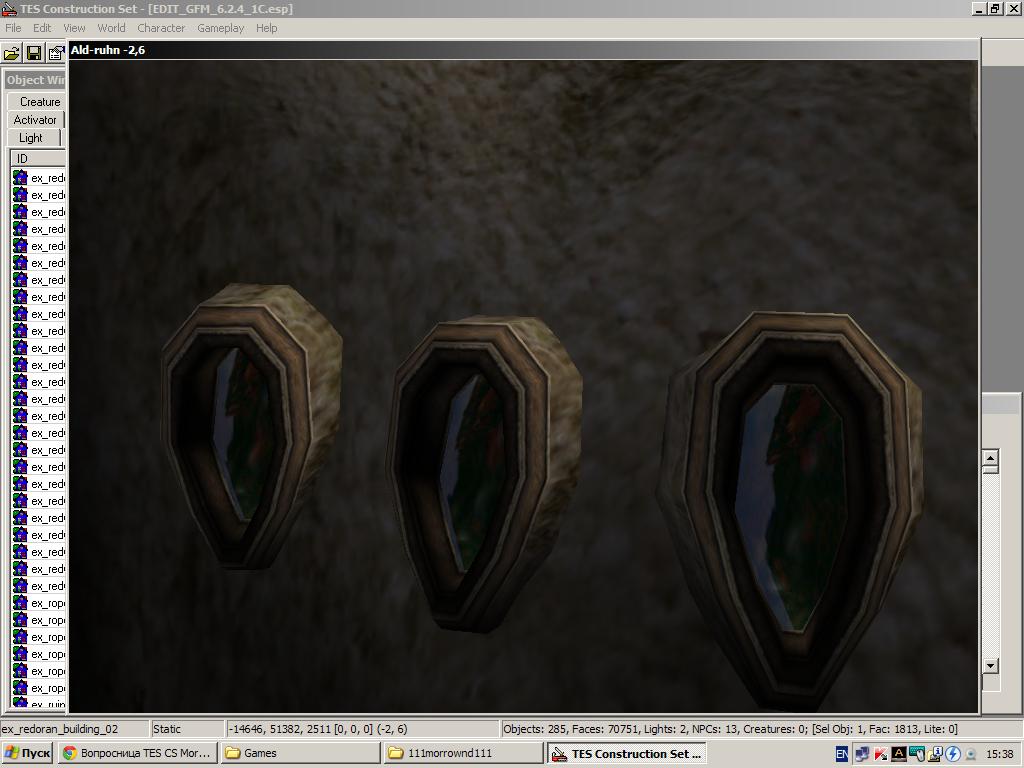Select the largest window frame object in render view
The height and width of the screenshot is (768, 1024).
tap(790, 509)
